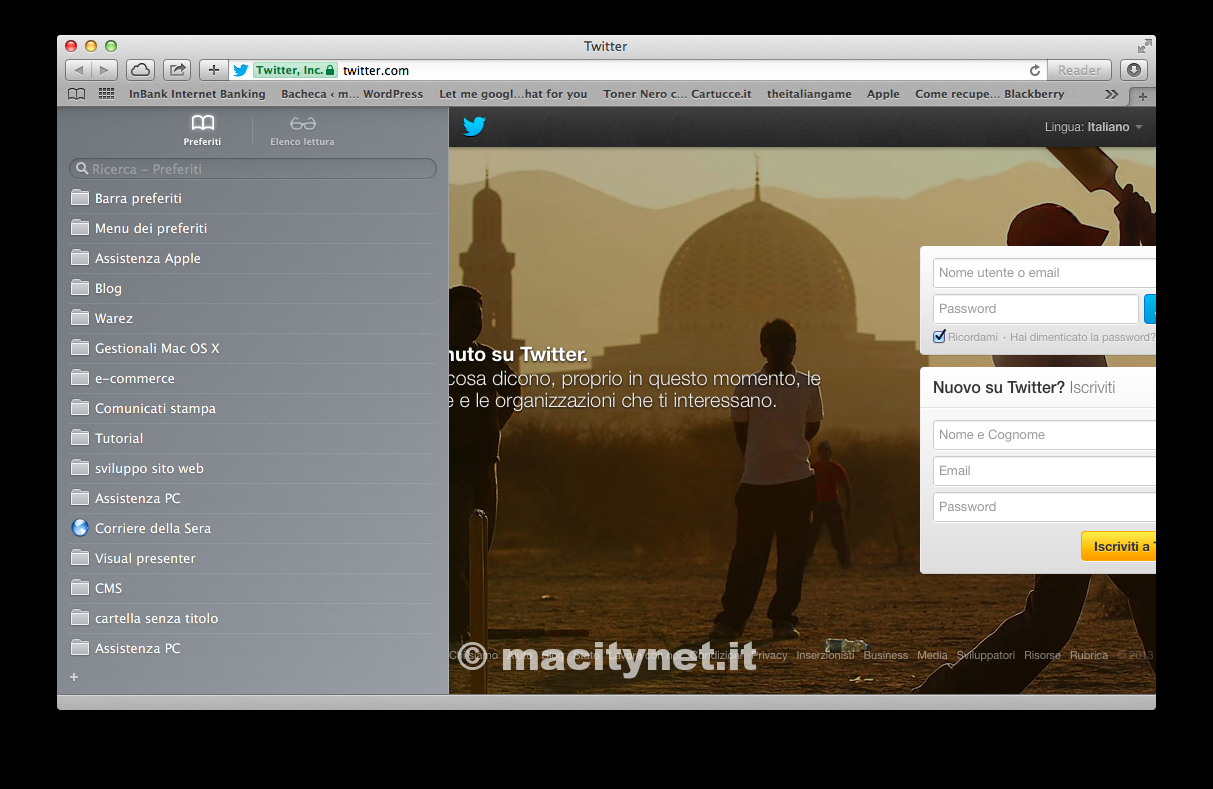Open Bacheca WordPress bookmark
This screenshot has height=789, width=1213.
coord(352,94)
